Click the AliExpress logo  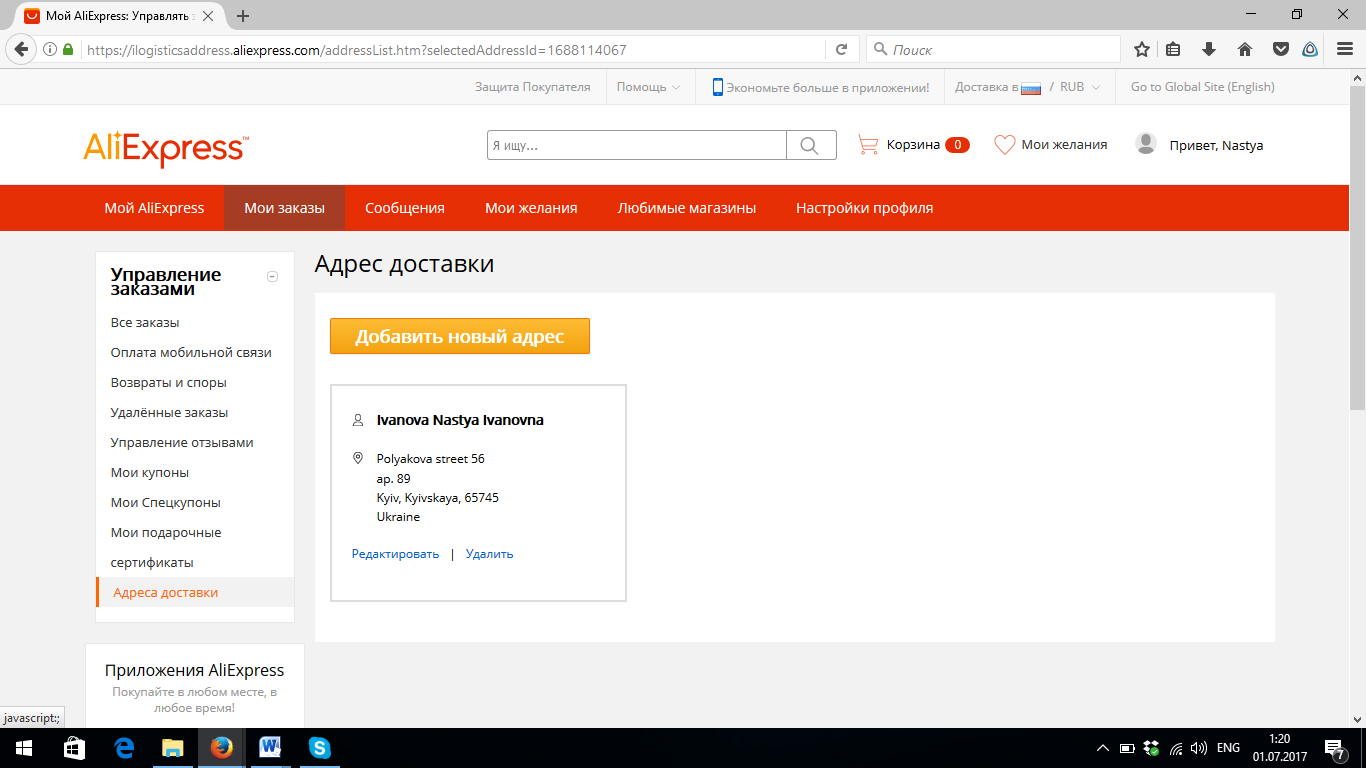point(166,149)
